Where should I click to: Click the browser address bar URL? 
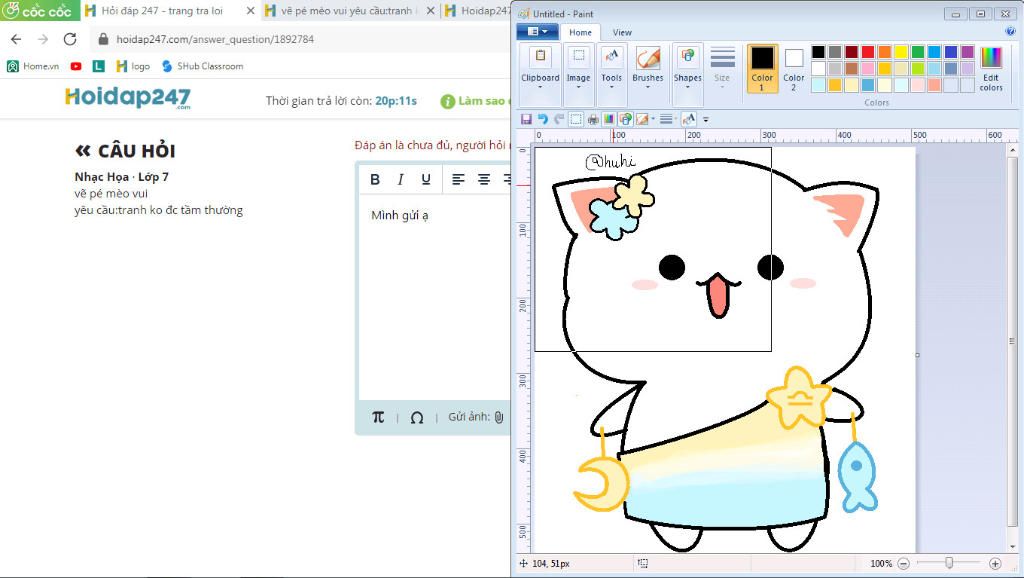(x=215, y=39)
